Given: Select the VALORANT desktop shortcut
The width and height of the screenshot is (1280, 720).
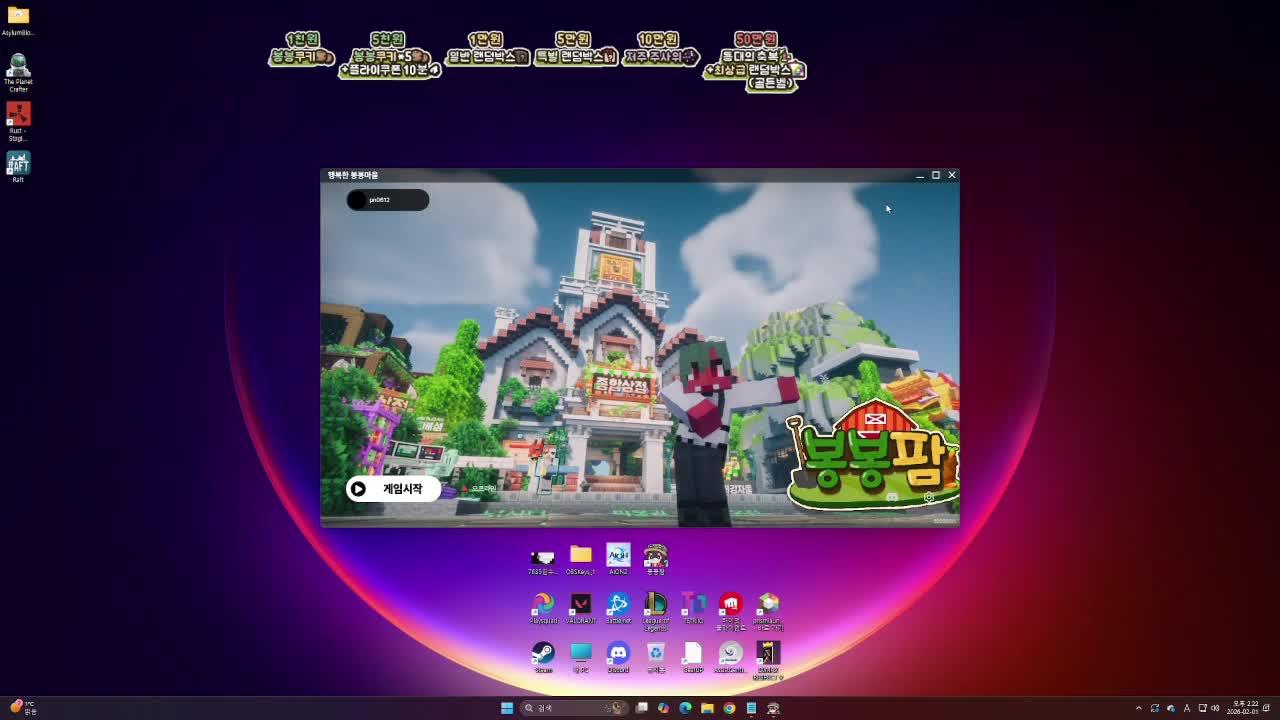Looking at the screenshot, I should (581, 609).
